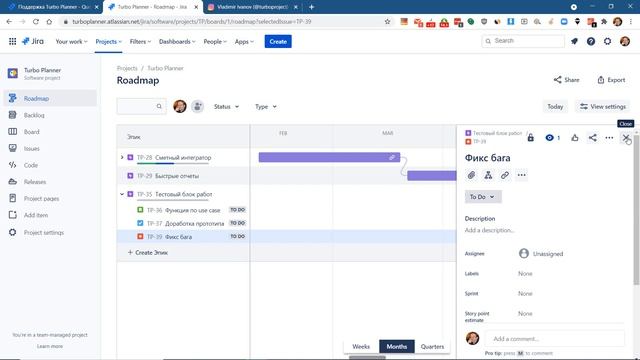Select the TP-36 story row
Image resolution: width=640 pixels, height=360 pixels.
(183, 210)
